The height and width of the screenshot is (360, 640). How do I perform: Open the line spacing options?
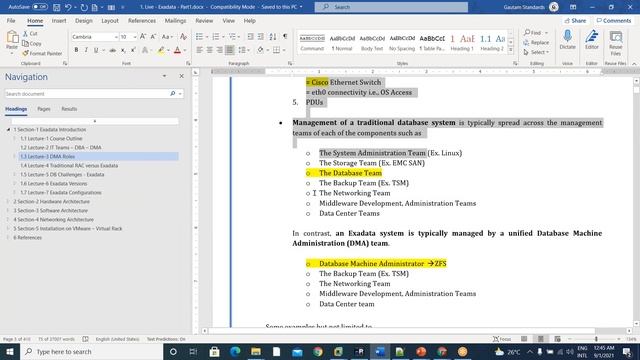tap(244, 50)
